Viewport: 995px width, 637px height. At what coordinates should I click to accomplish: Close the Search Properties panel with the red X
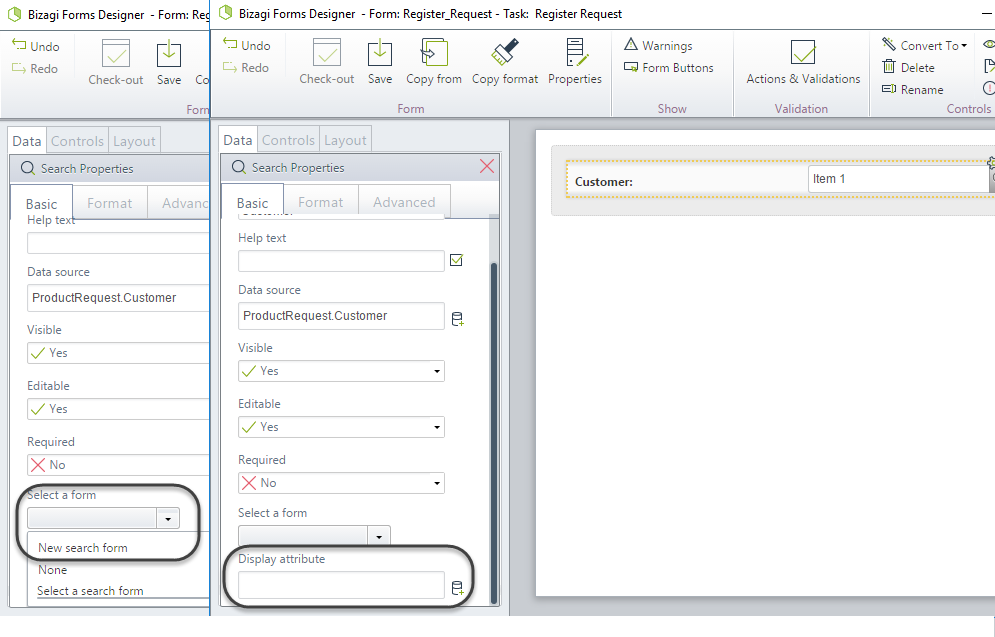(x=487, y=166)
